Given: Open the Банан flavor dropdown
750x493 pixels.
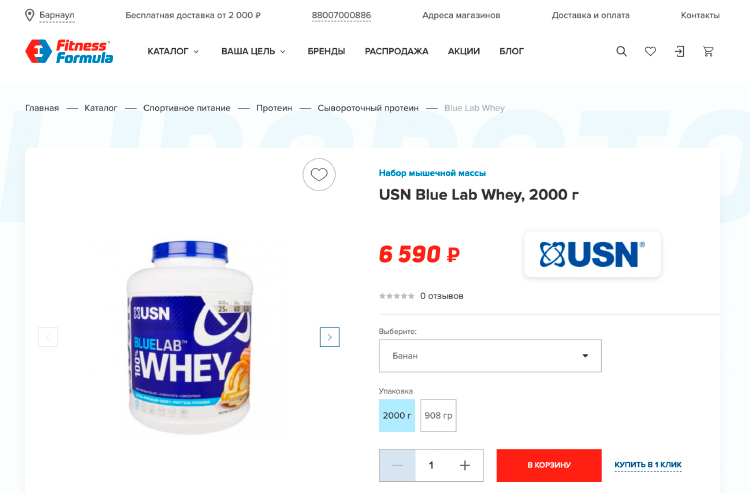Looking at the screenshot, I should click(490, 356).
